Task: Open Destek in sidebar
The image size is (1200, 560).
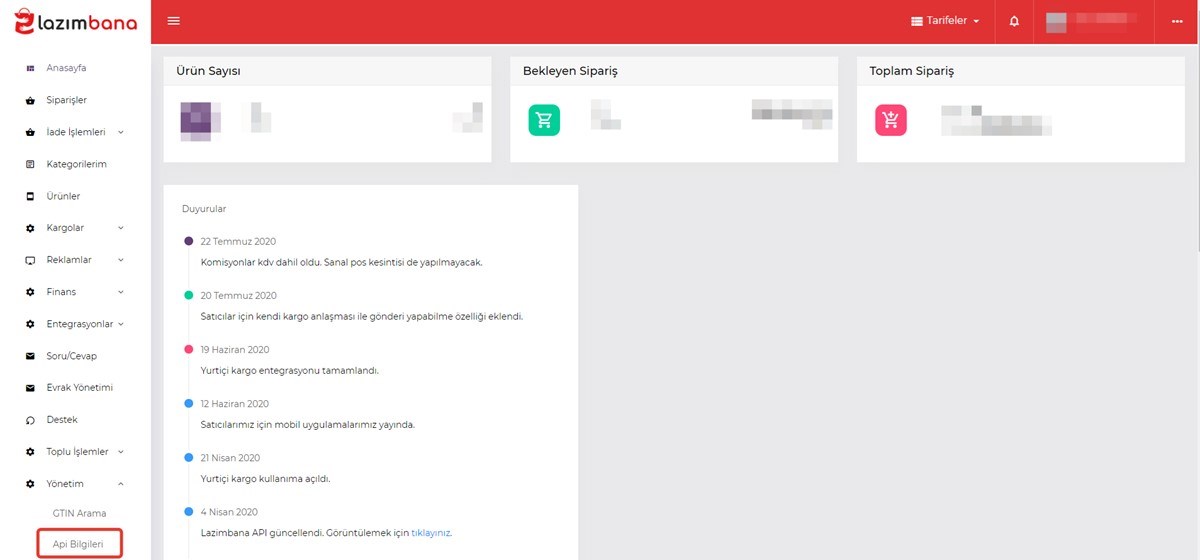Action: coord(62,420)
